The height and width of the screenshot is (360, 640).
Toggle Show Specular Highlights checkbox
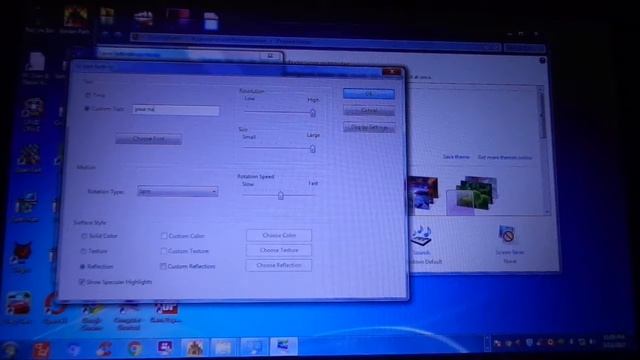82,282
